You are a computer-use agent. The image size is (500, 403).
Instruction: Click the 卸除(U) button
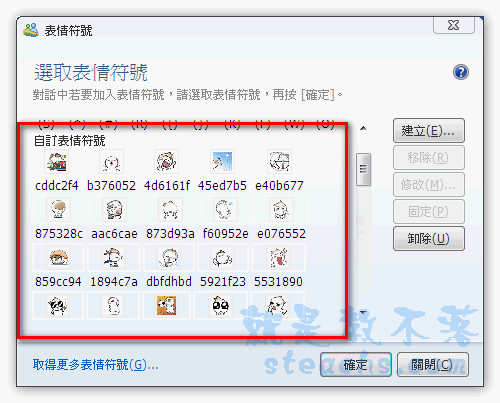429,239
